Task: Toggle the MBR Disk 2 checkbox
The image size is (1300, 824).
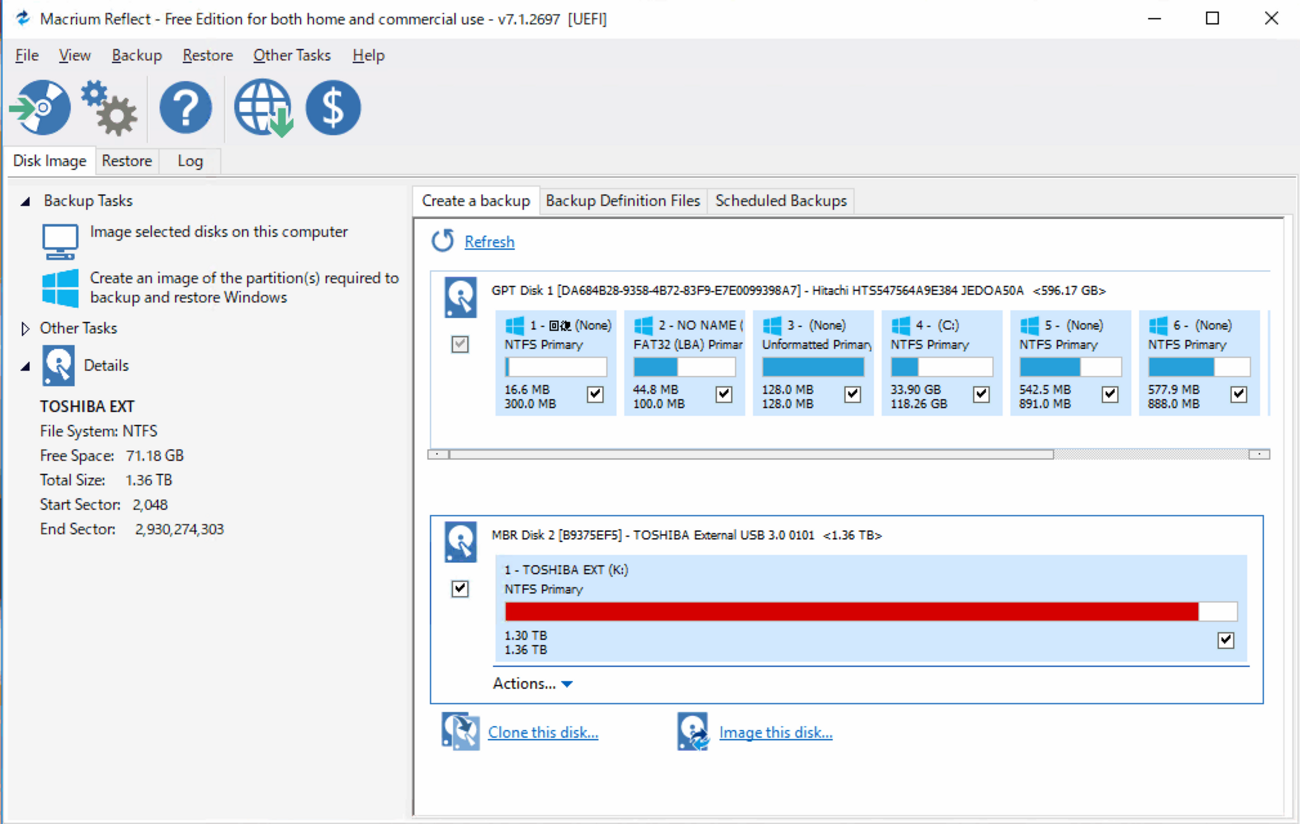Action: click(460, 588)
